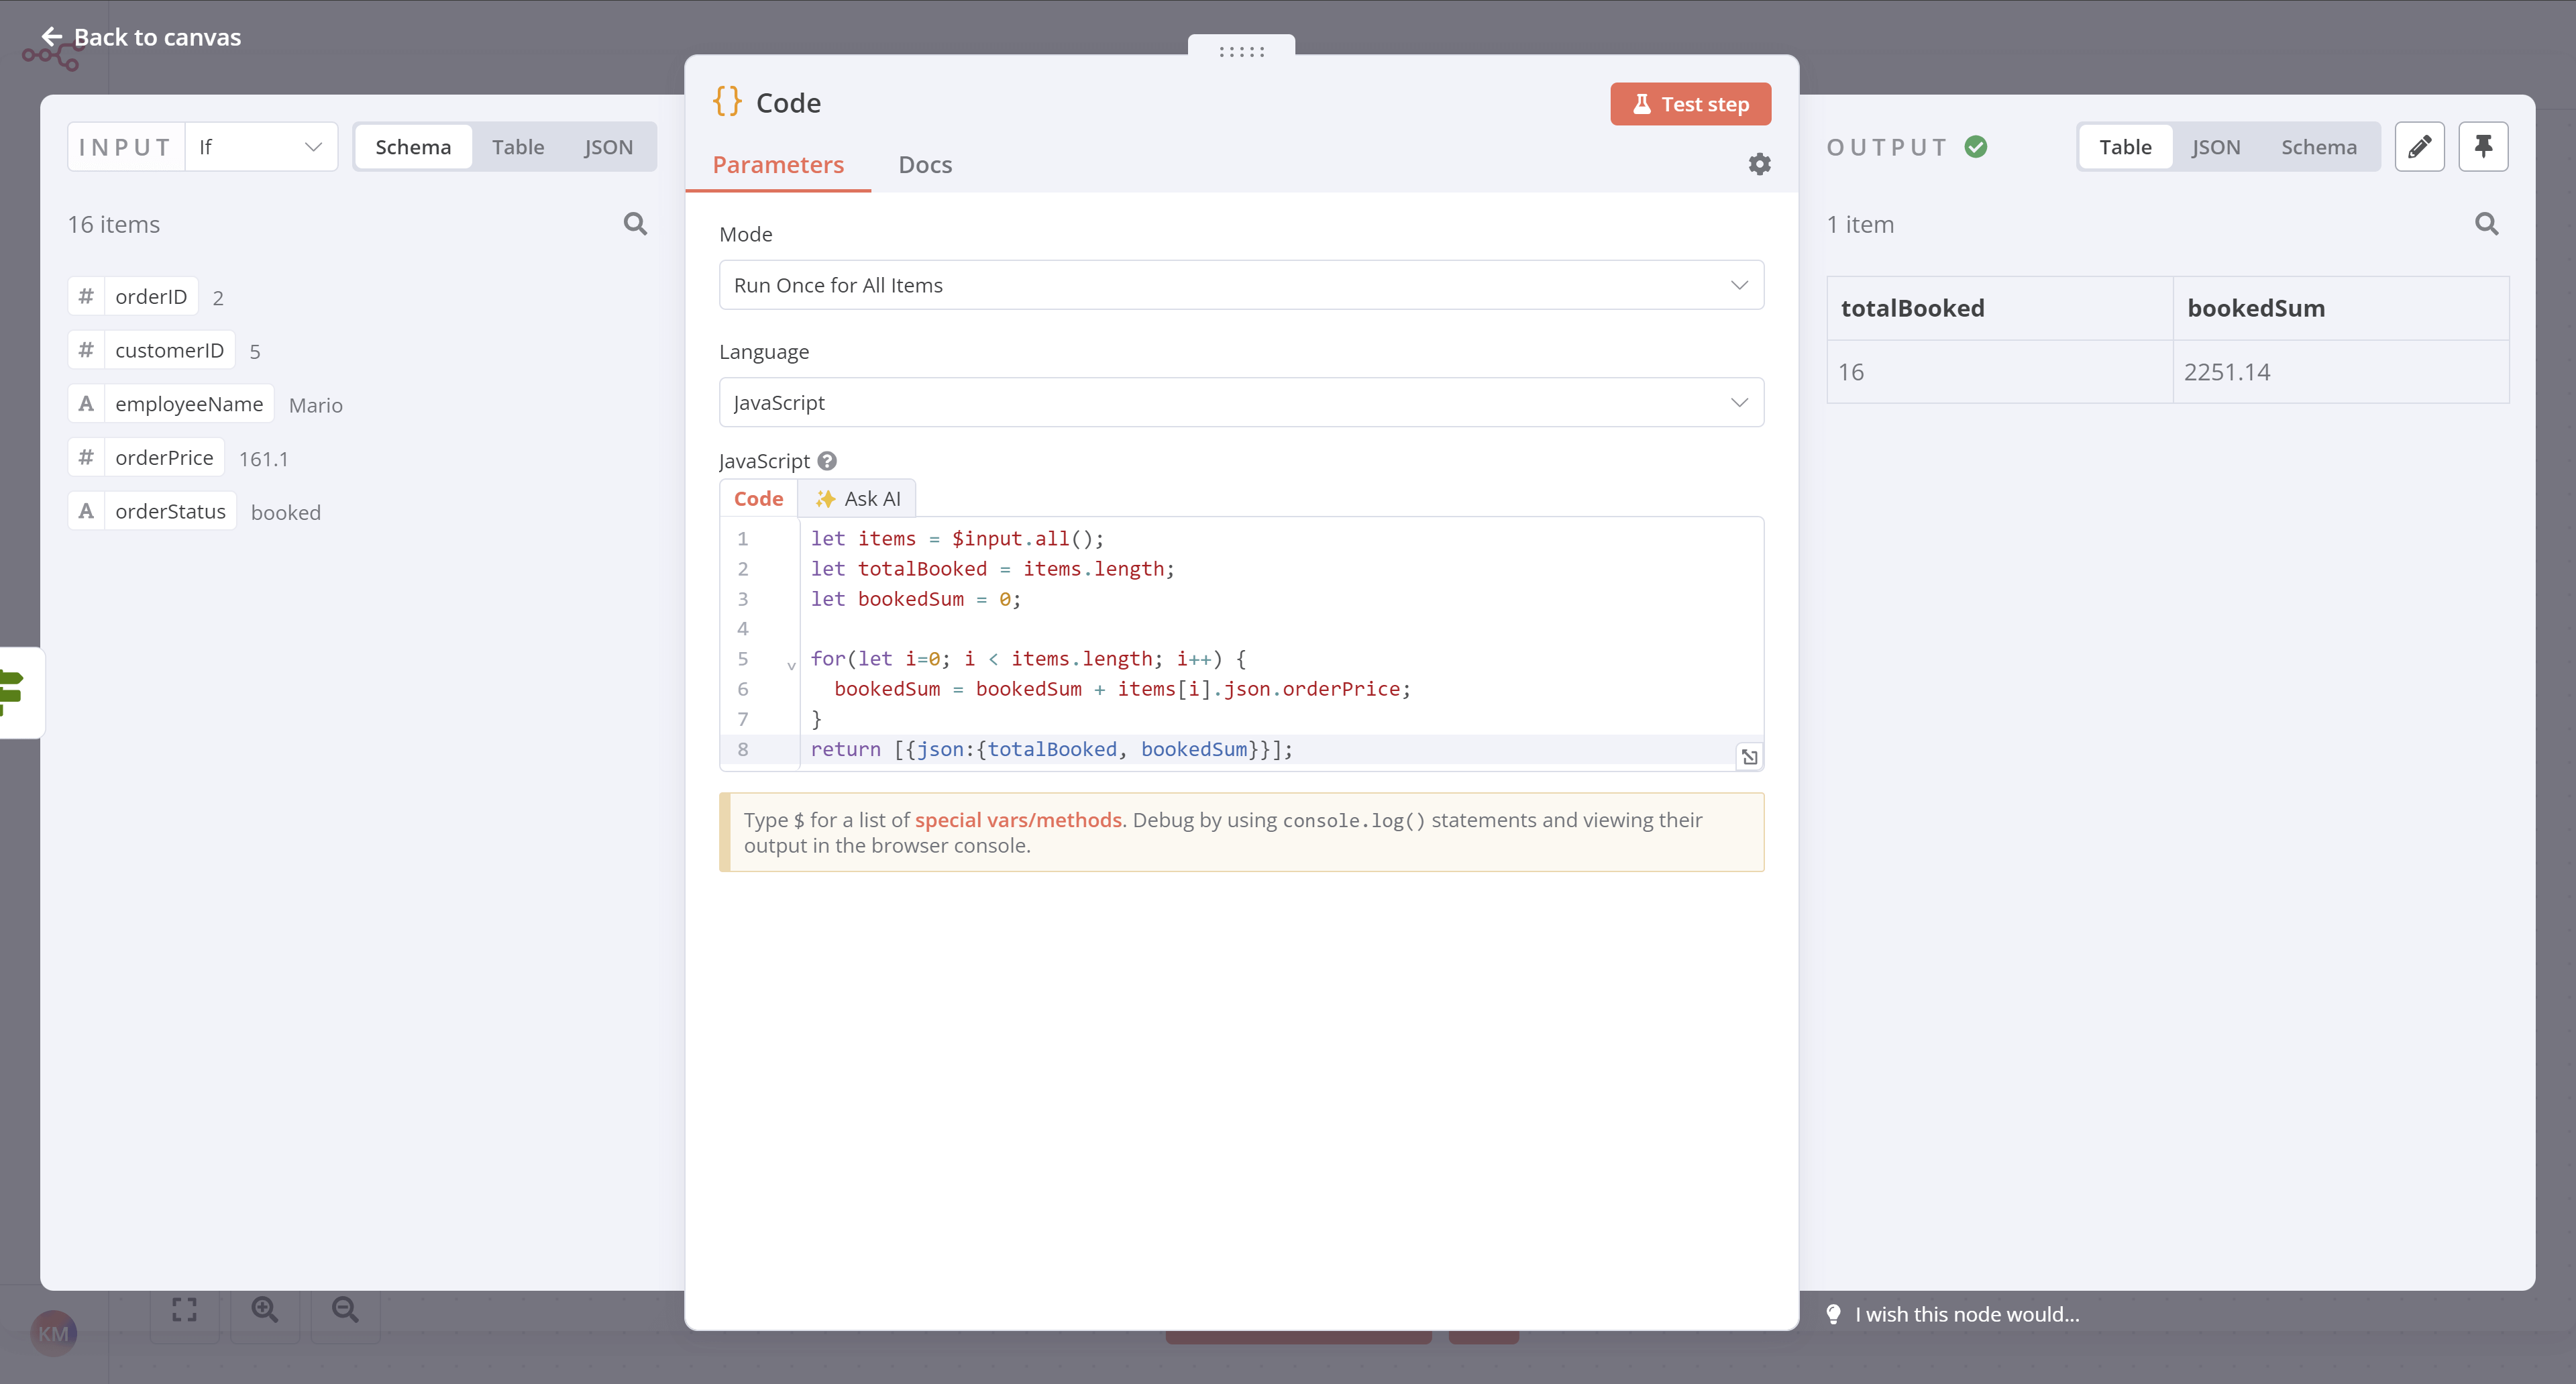Search within the output items
Viewport: 2576px width, 1384px height.
click(2487, 224)
